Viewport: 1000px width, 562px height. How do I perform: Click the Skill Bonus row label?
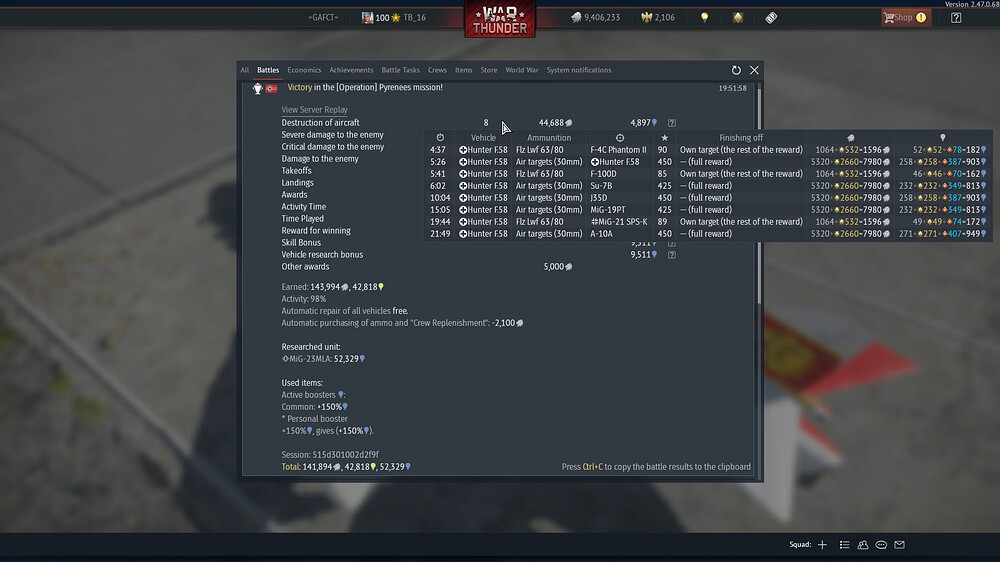(x=301, y=242)
